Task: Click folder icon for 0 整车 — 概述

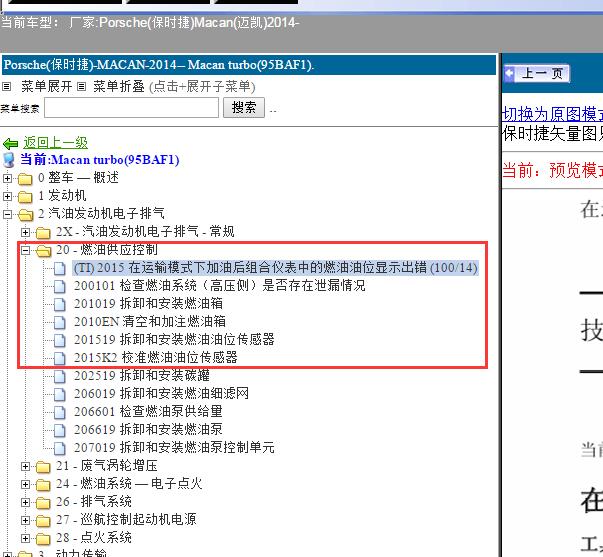Action: coord(25,178)
